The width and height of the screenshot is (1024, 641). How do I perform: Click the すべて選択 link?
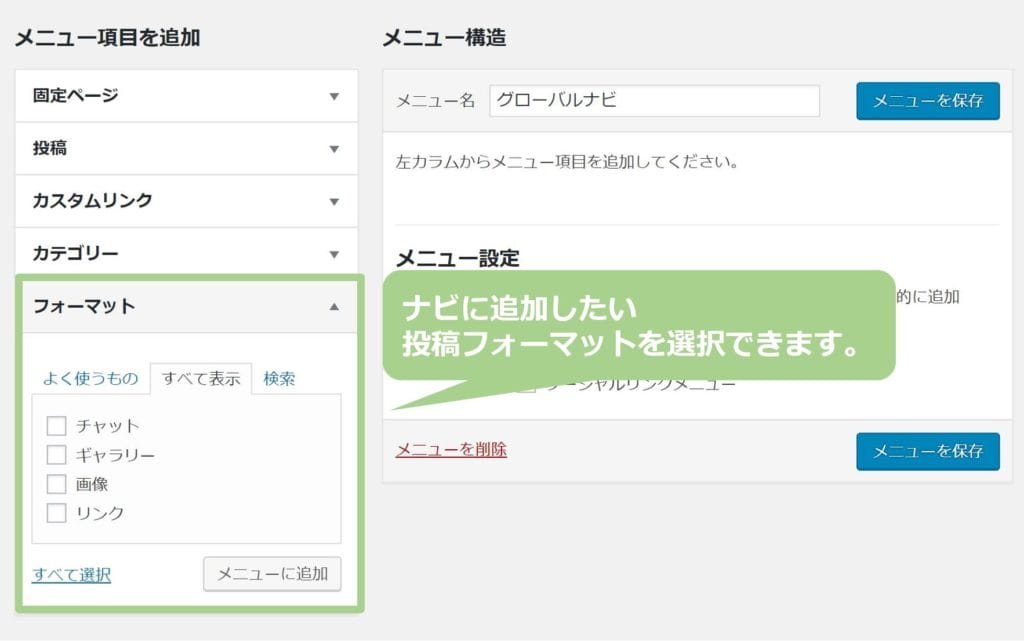click(x=71, y=575)
